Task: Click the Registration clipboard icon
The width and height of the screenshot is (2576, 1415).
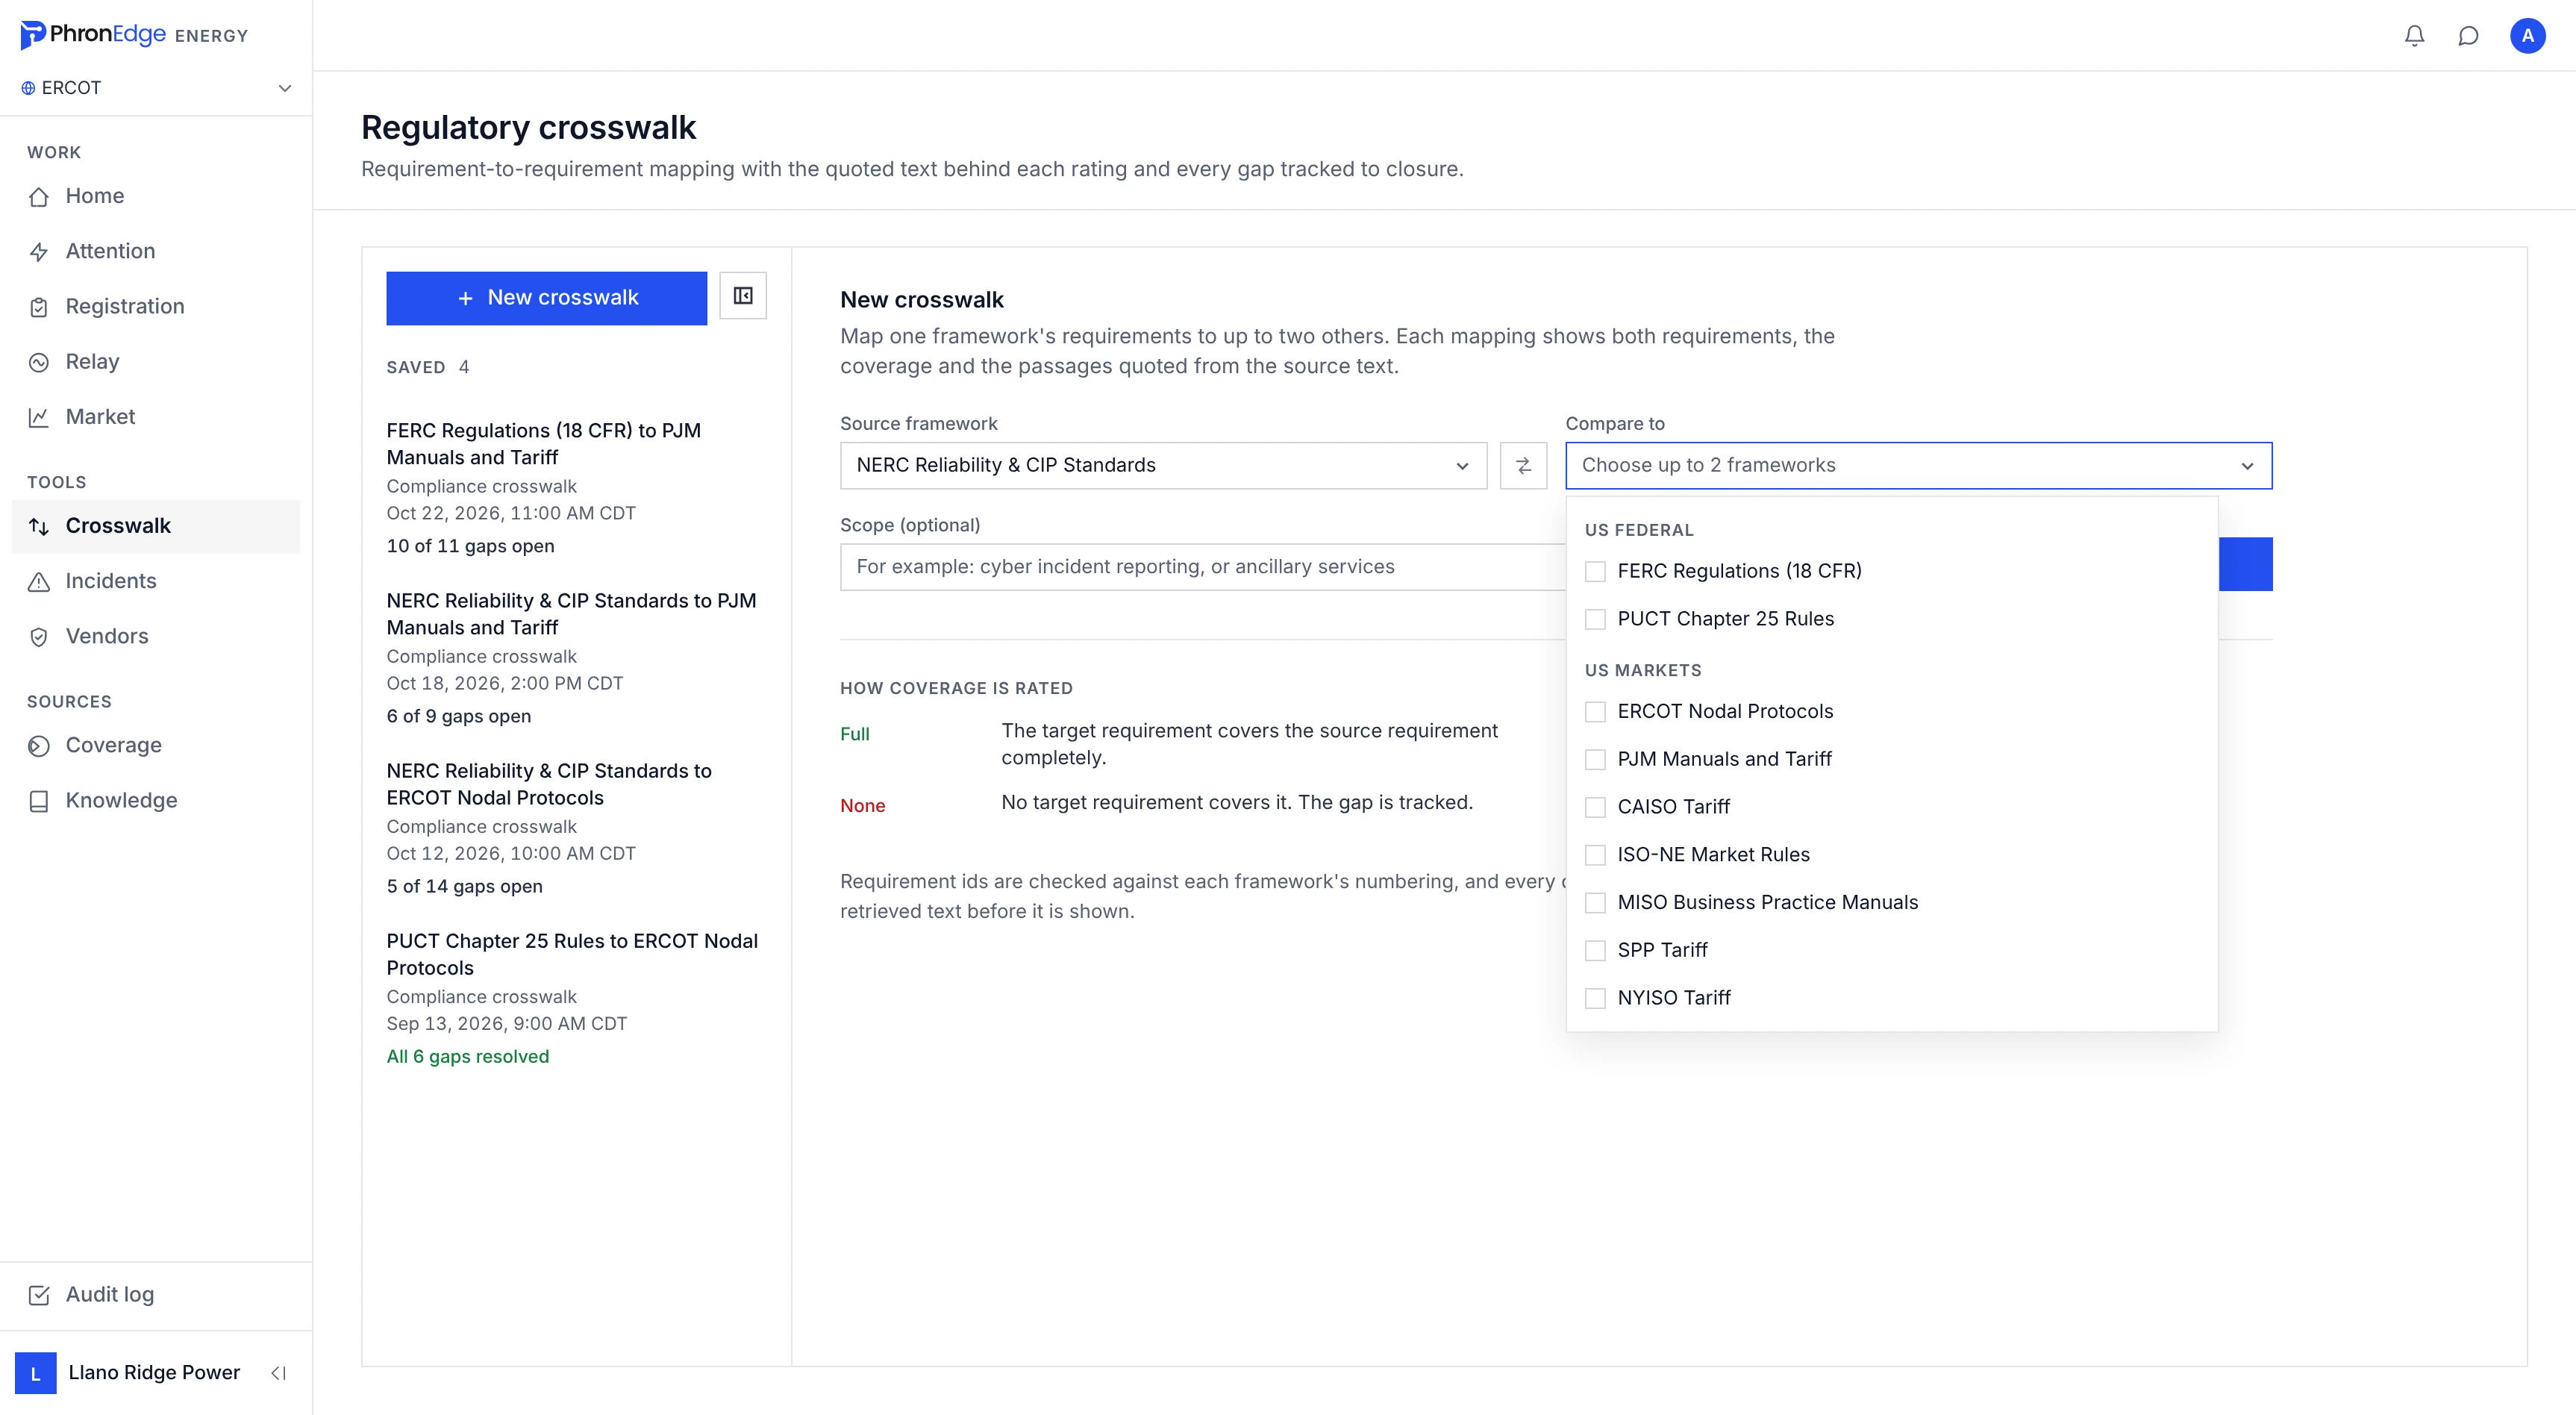Action: [x=39, y=307]
